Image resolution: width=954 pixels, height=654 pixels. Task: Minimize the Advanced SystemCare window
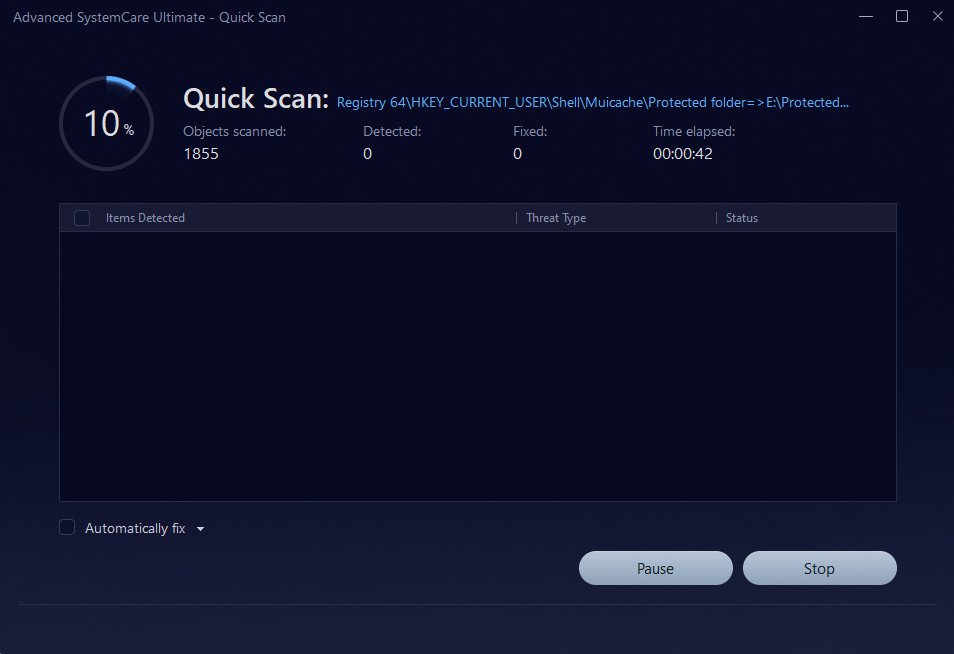coord(866,16)
